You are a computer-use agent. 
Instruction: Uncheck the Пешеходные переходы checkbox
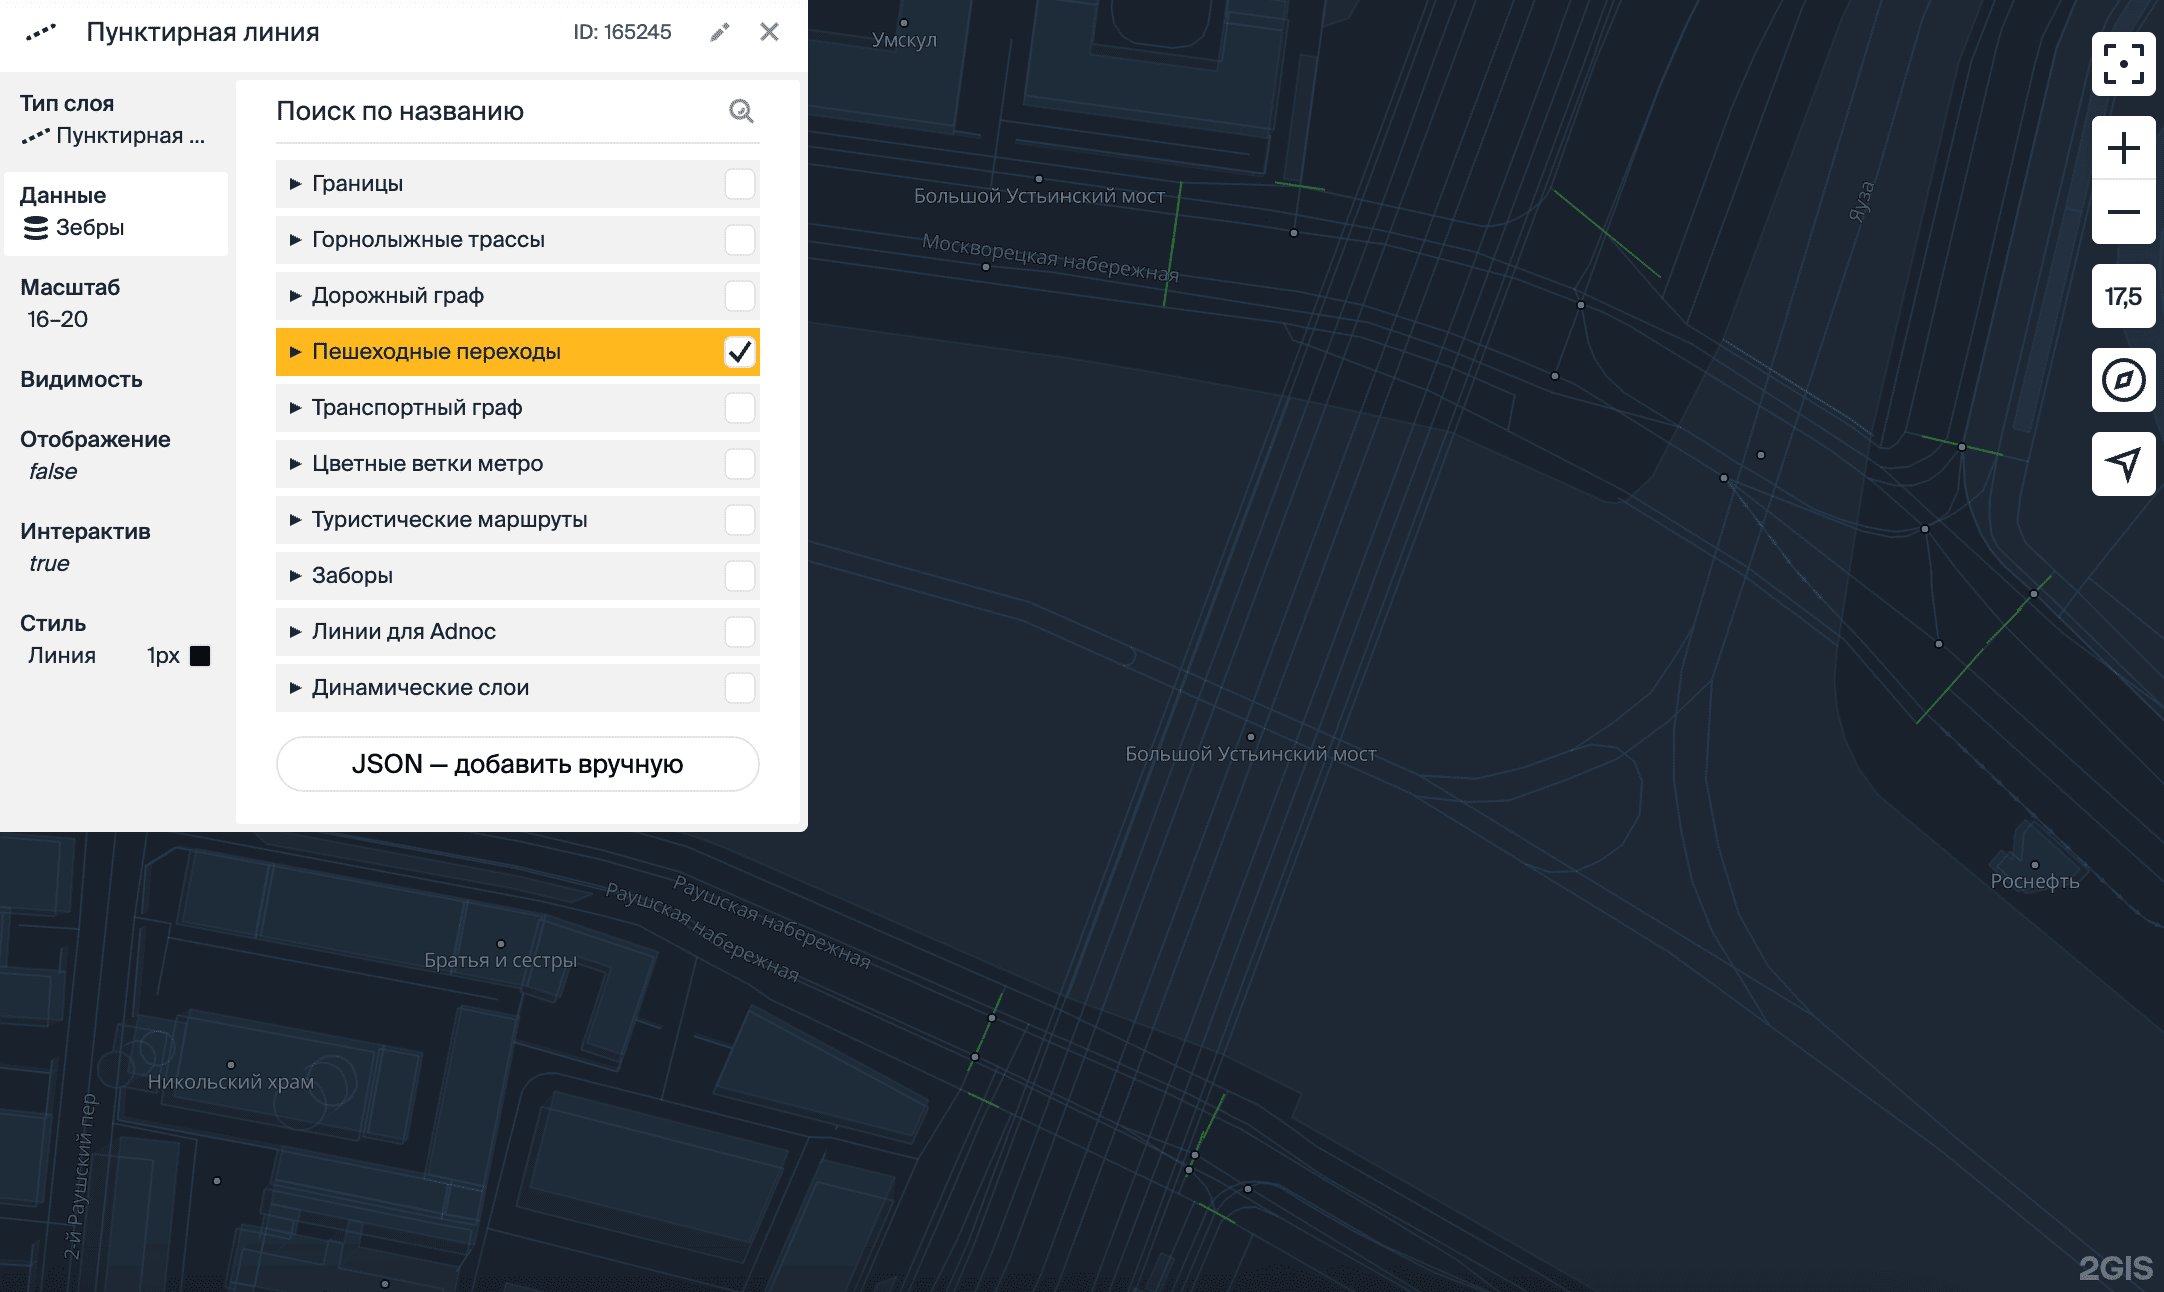[x=739, y=352]
